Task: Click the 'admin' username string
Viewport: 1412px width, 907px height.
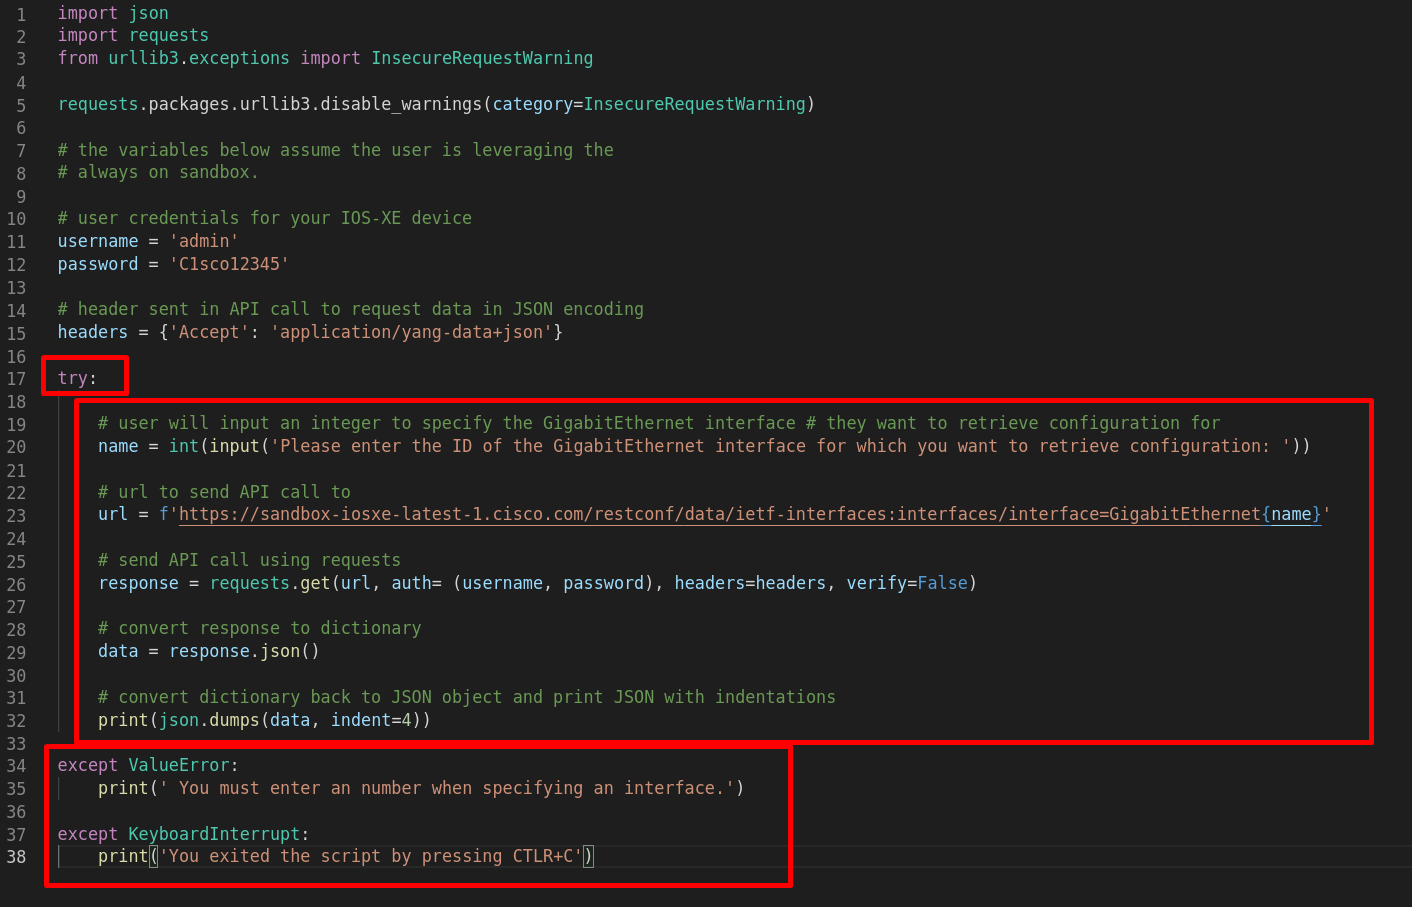Action: point(204,241)
